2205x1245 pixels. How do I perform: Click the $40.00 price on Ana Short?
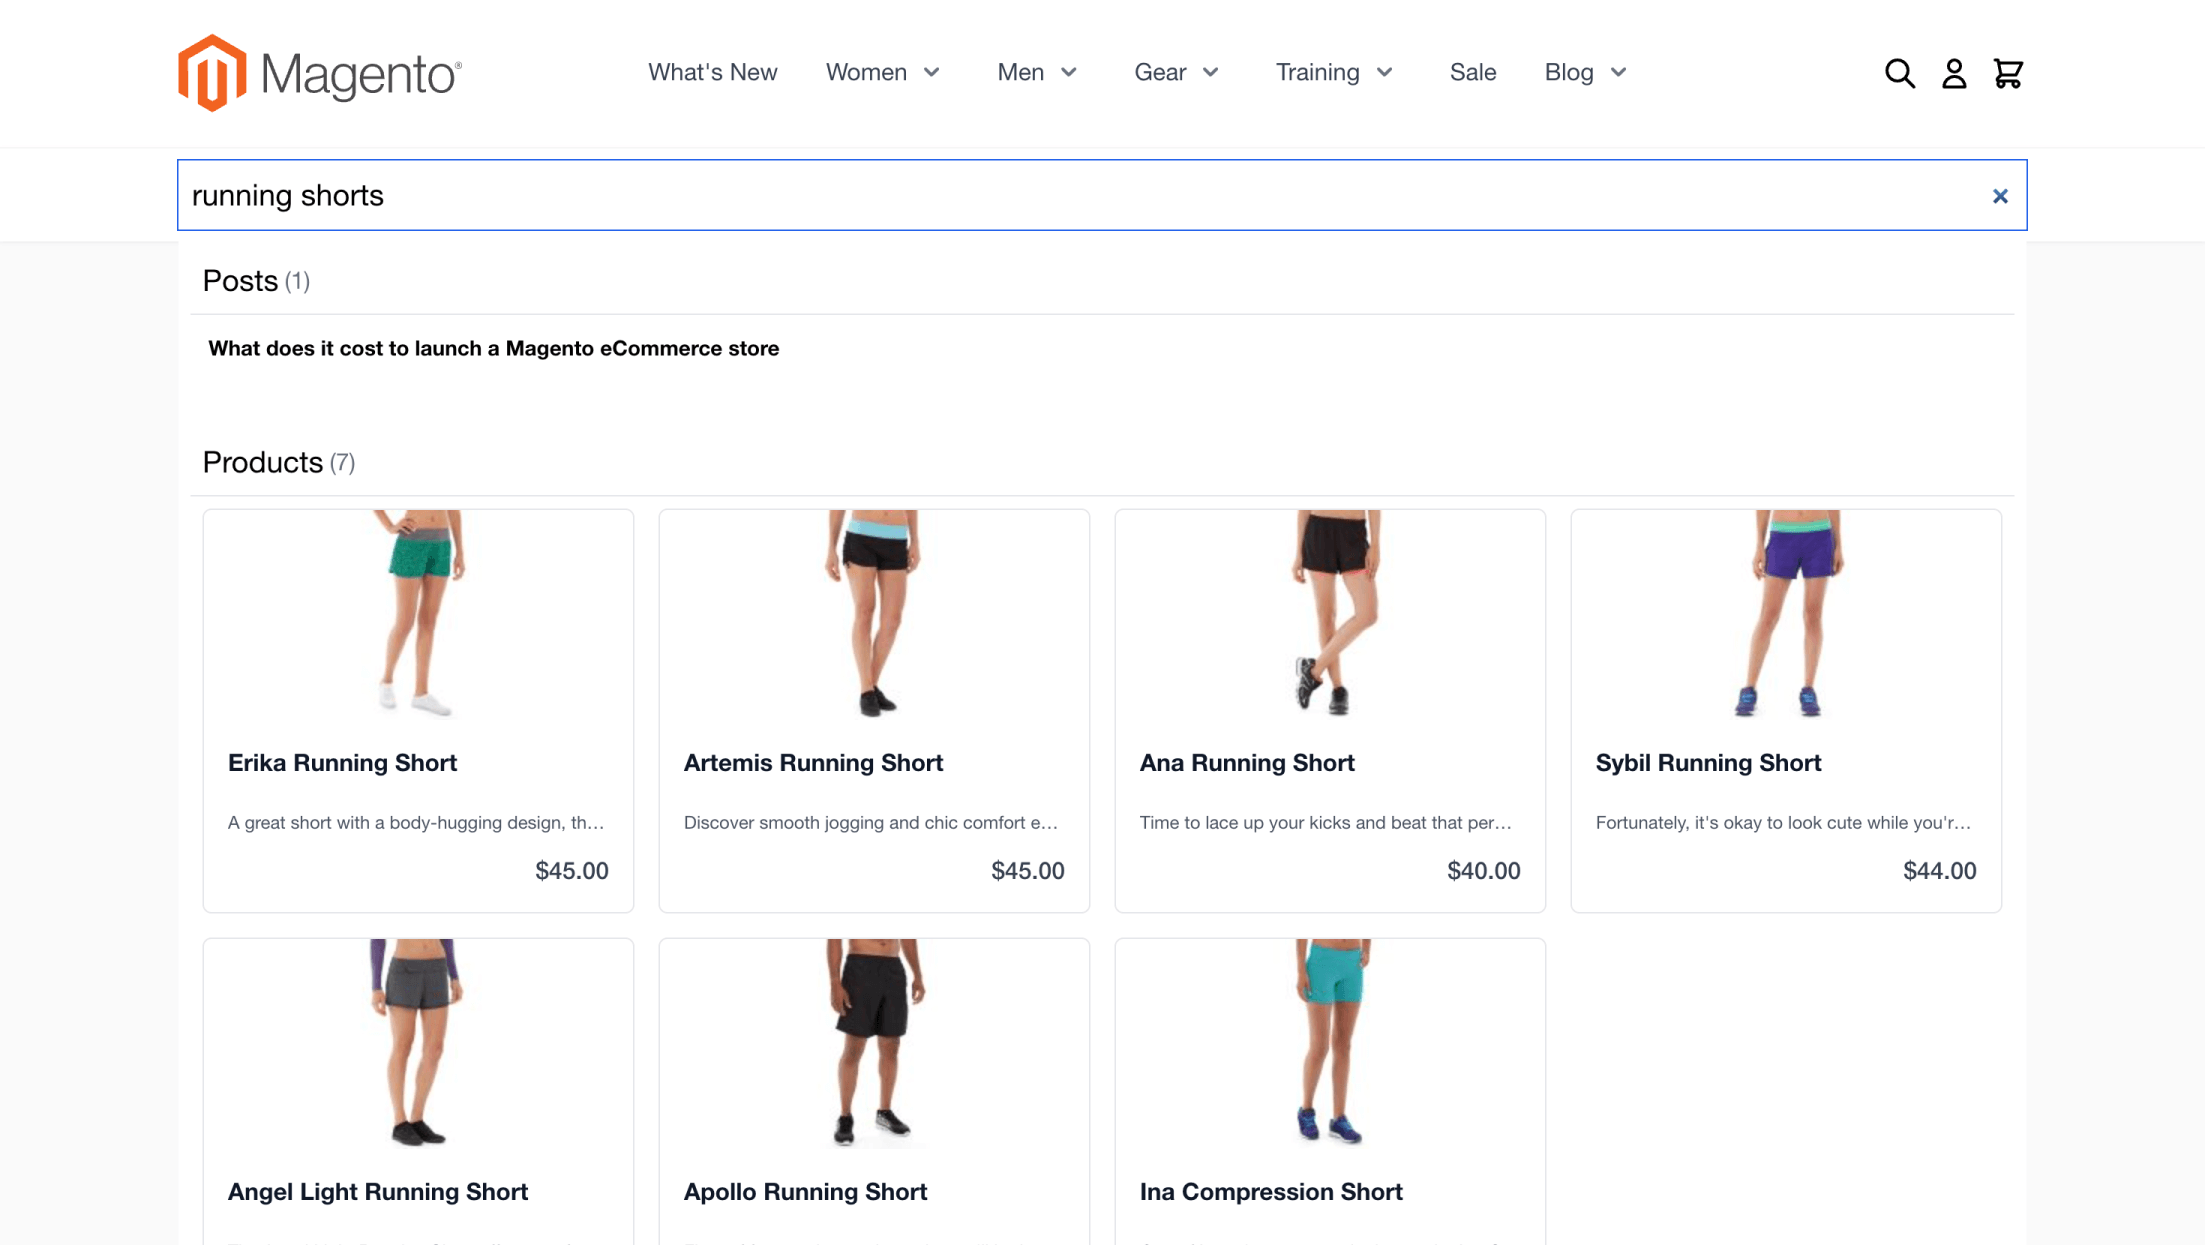click(x=1484, y=871)
